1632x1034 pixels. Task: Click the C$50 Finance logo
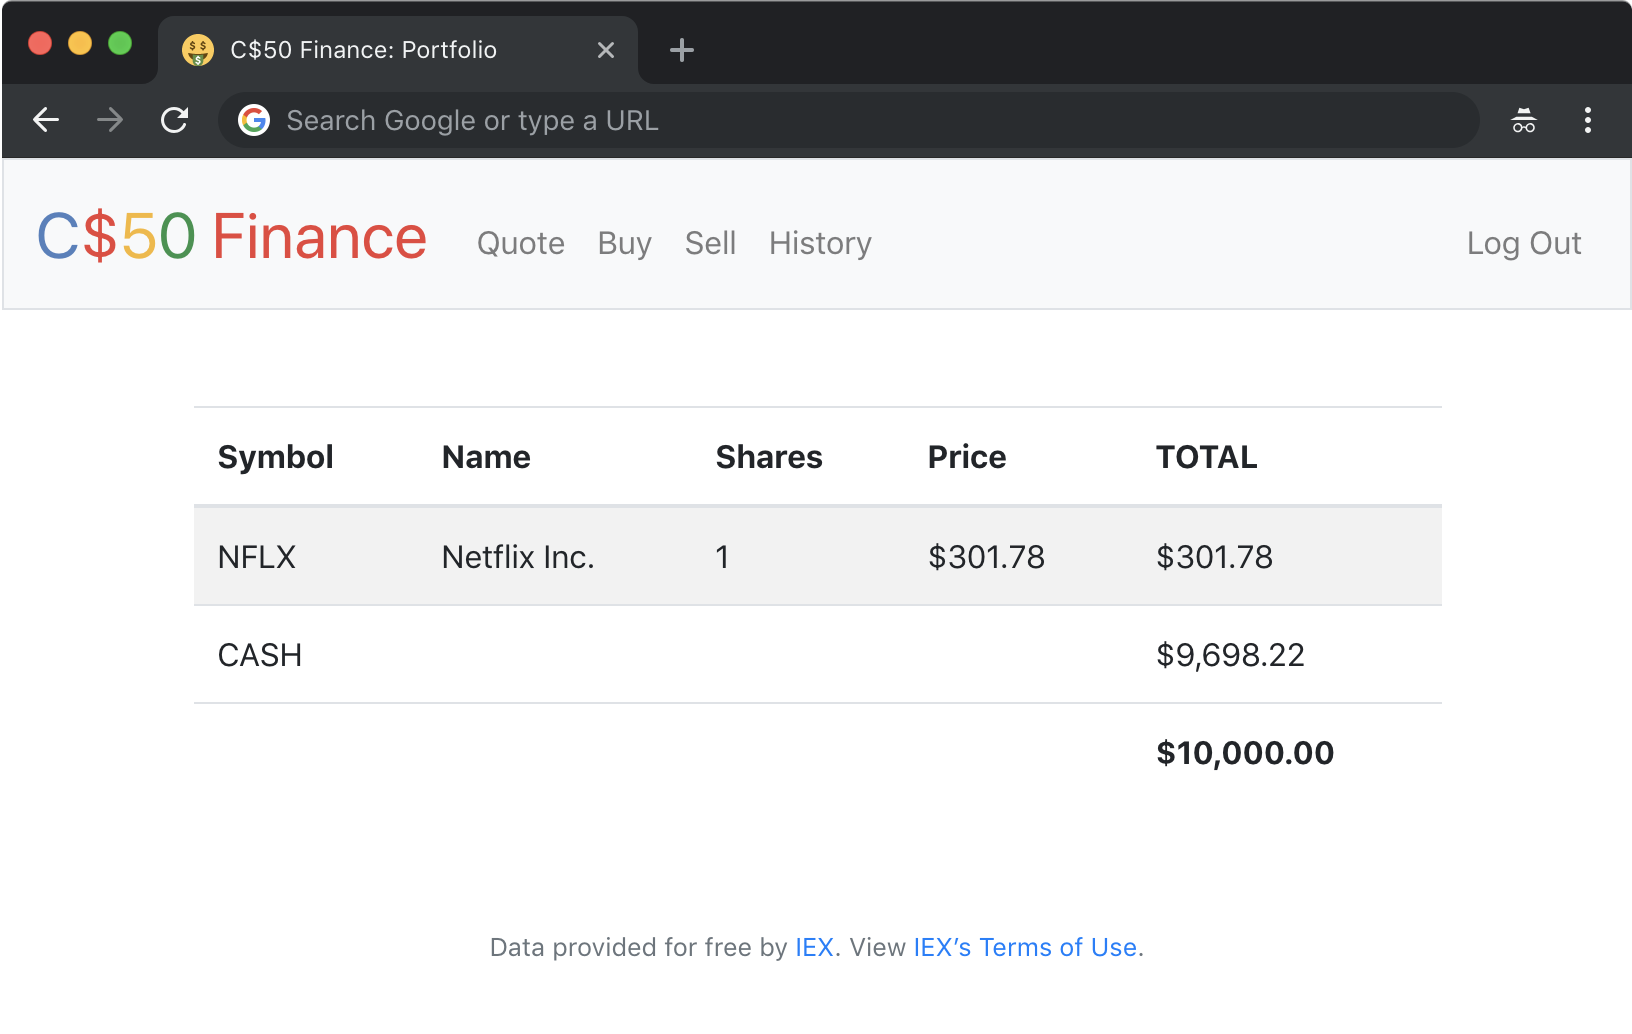pos(232,238)
